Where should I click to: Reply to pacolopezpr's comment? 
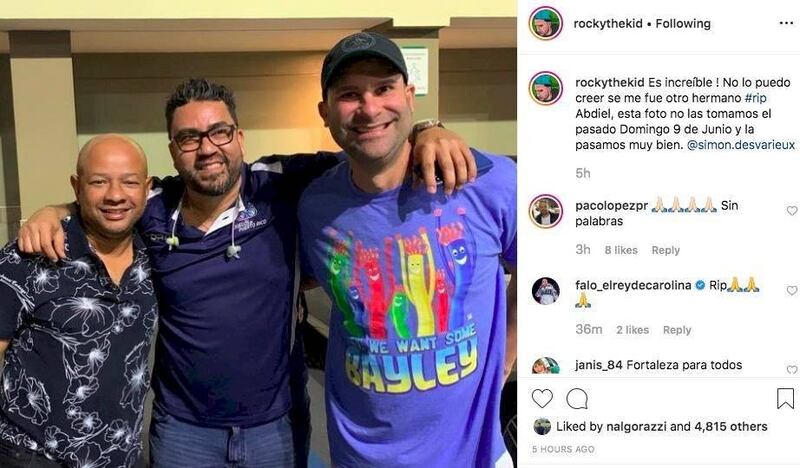coord(665,250)
